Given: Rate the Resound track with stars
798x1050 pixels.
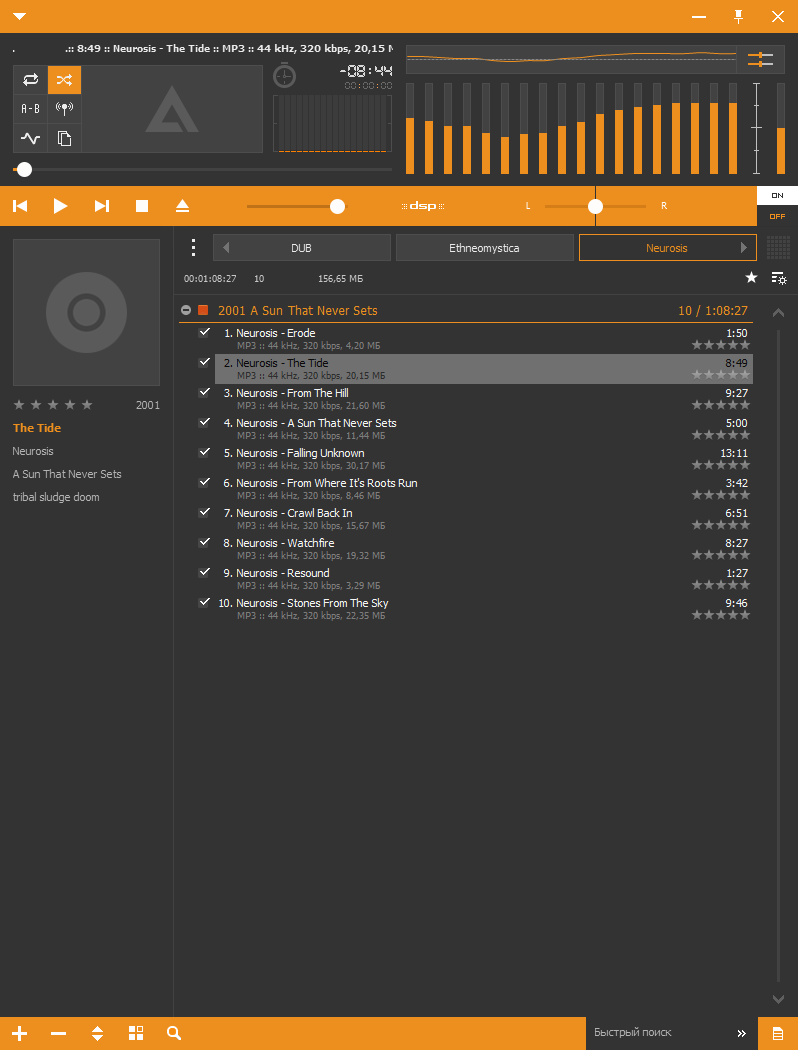Looking at the screenshot, I should coord(721,585).
